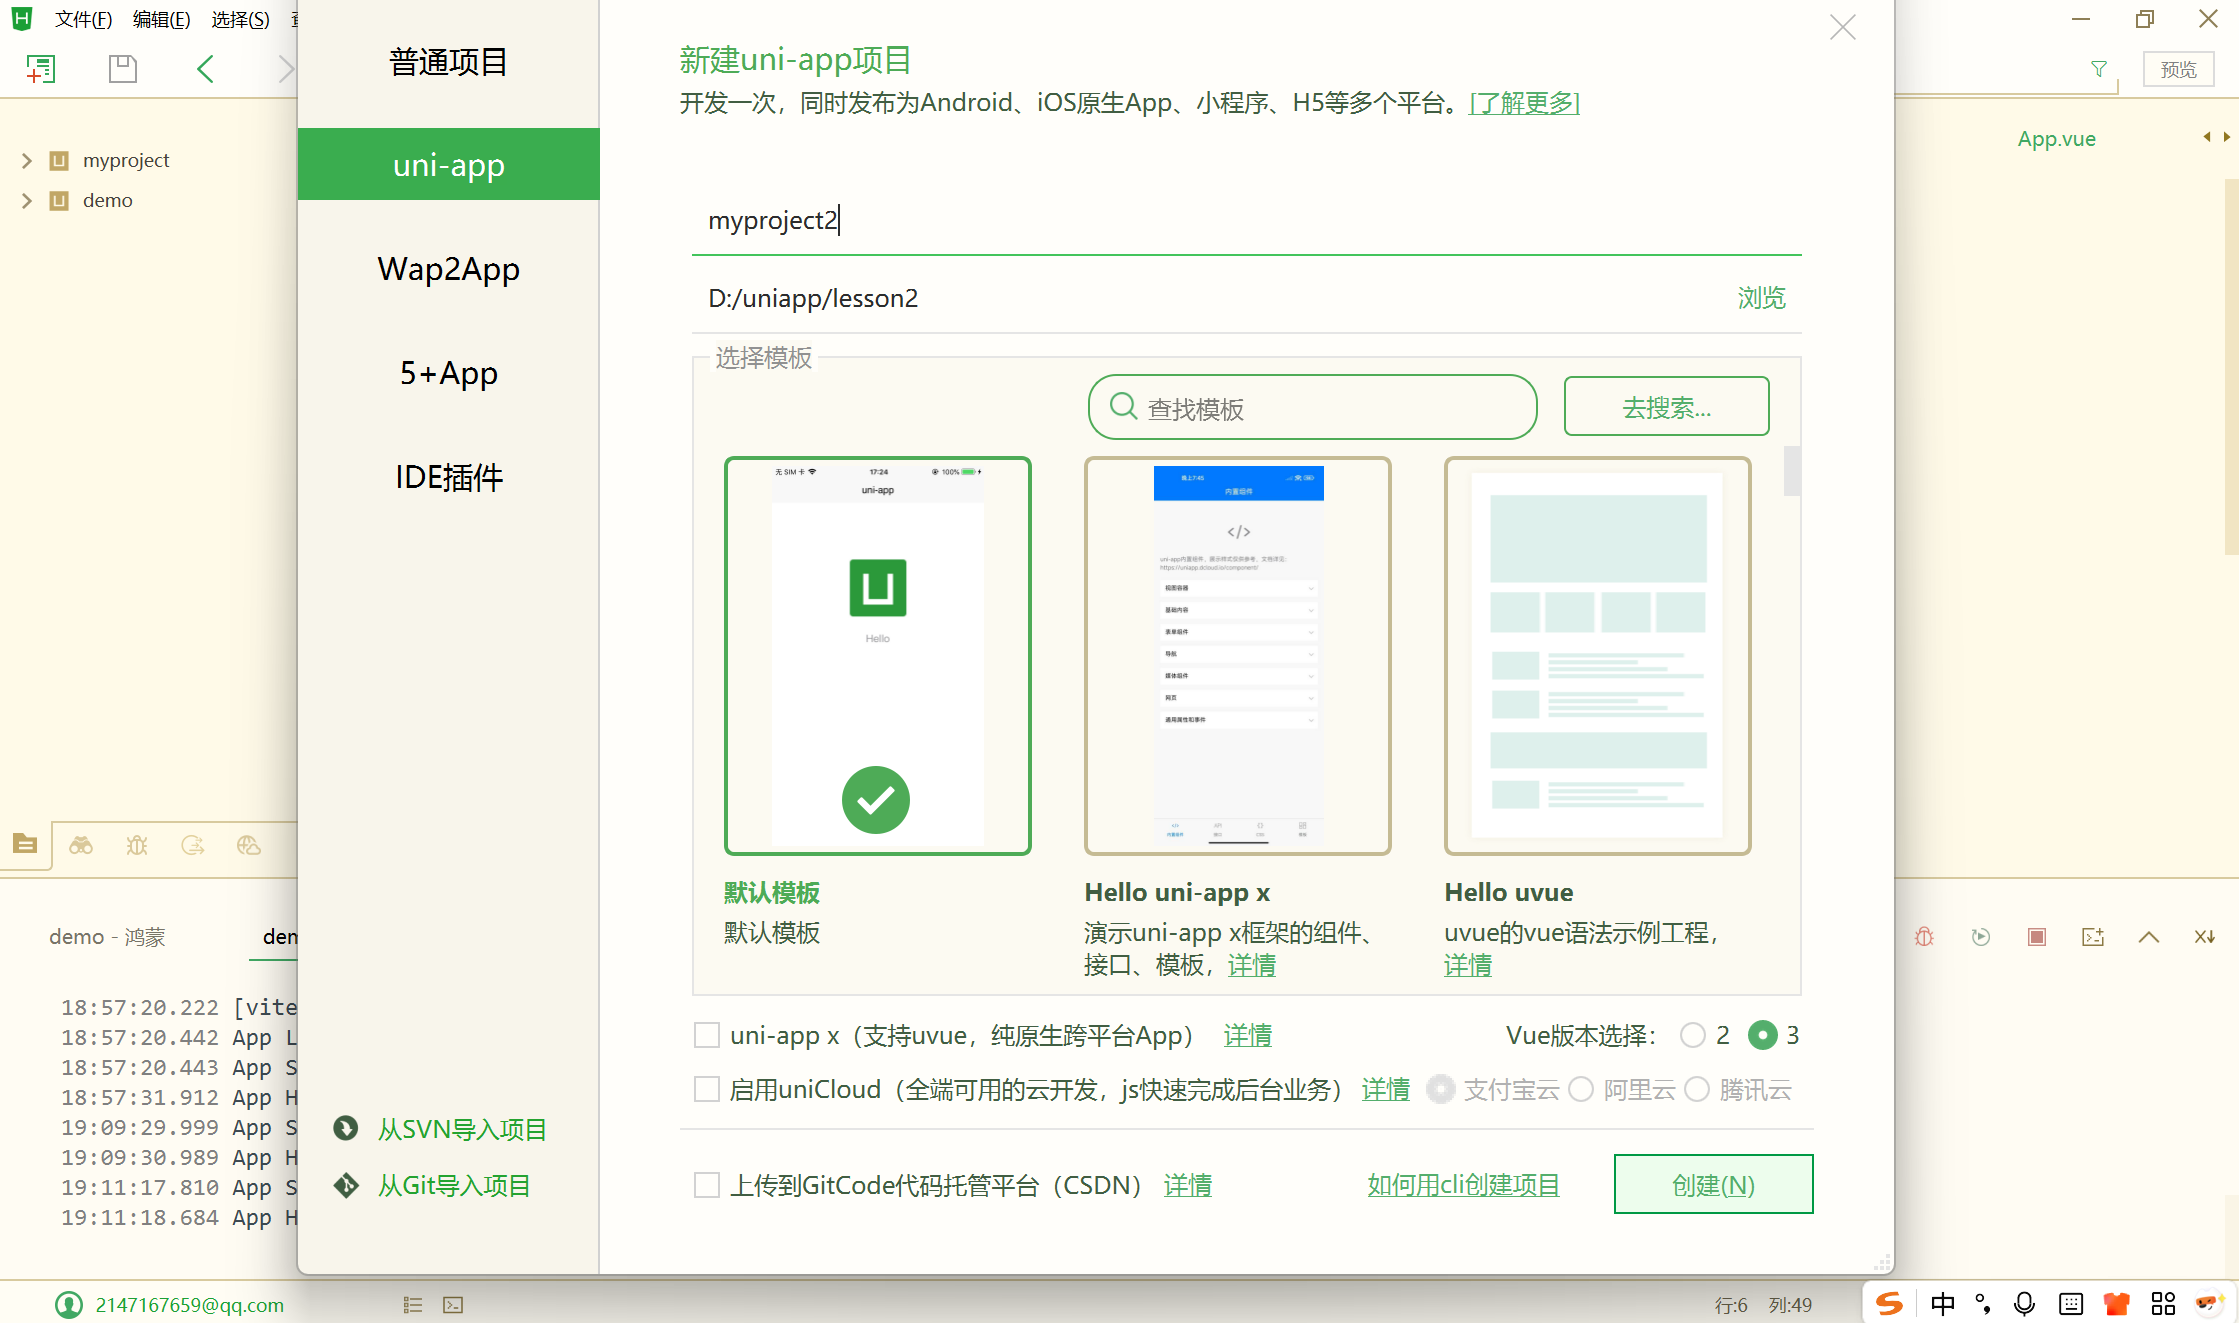2239x1323 pixels.
Task: Click the red debug icon in console toolbar
Action: 1924,937
